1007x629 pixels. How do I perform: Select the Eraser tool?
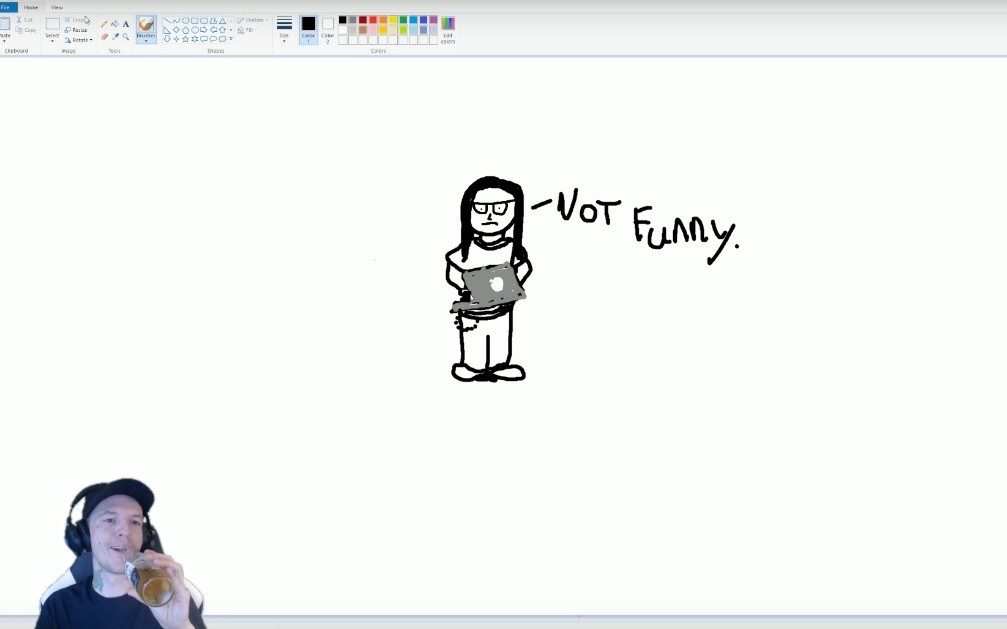coord(104,37)
